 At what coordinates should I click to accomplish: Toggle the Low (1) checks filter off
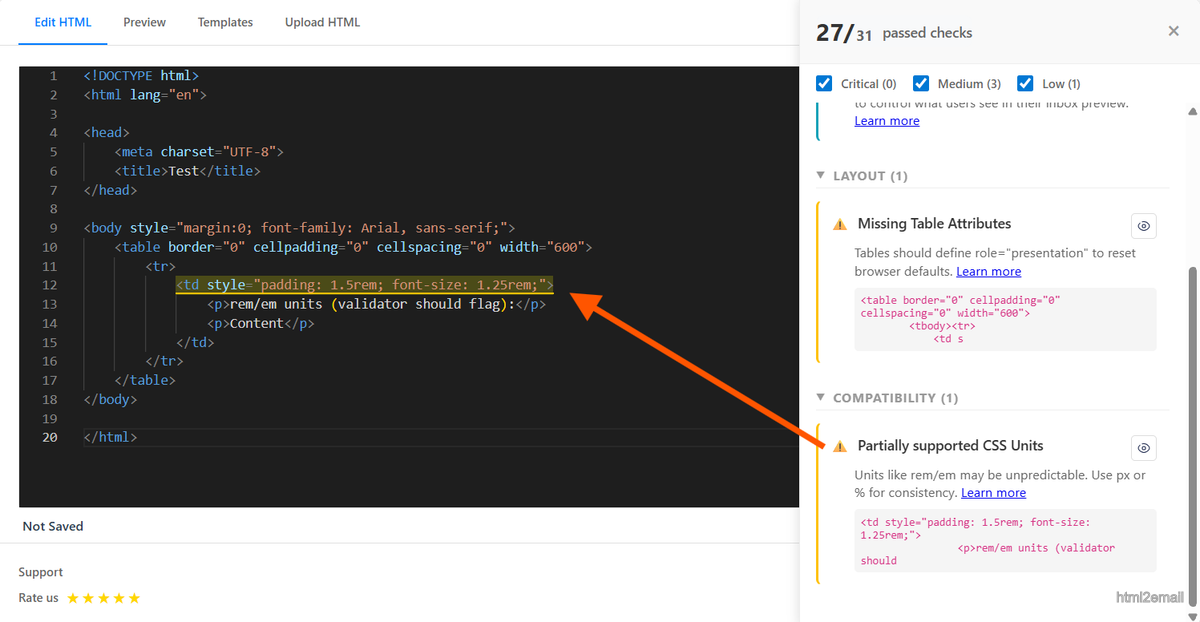click(x=1025, y=83)
